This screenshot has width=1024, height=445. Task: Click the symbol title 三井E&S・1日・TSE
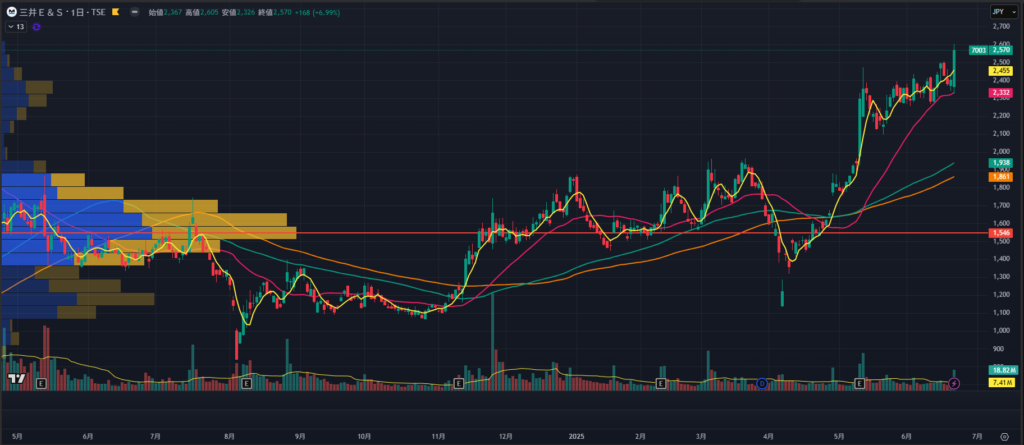click(x=63, y=12)
